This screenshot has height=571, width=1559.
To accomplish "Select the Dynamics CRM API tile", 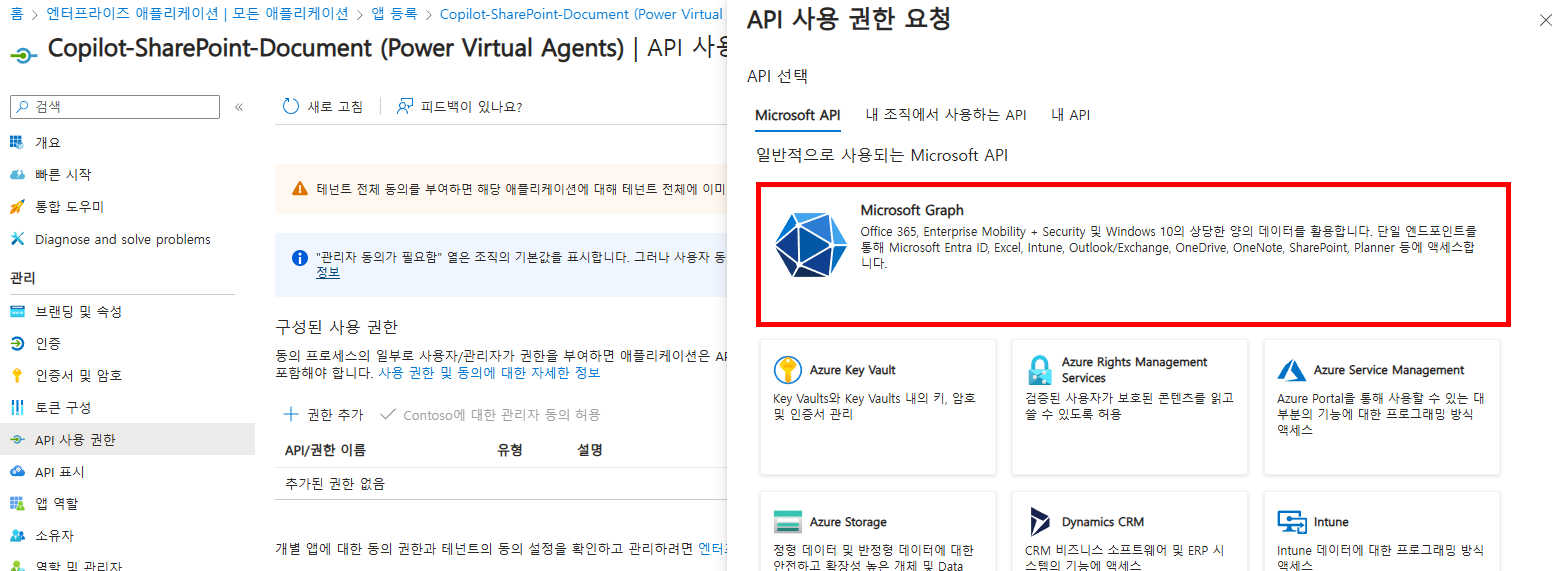I will (1129, 532).
